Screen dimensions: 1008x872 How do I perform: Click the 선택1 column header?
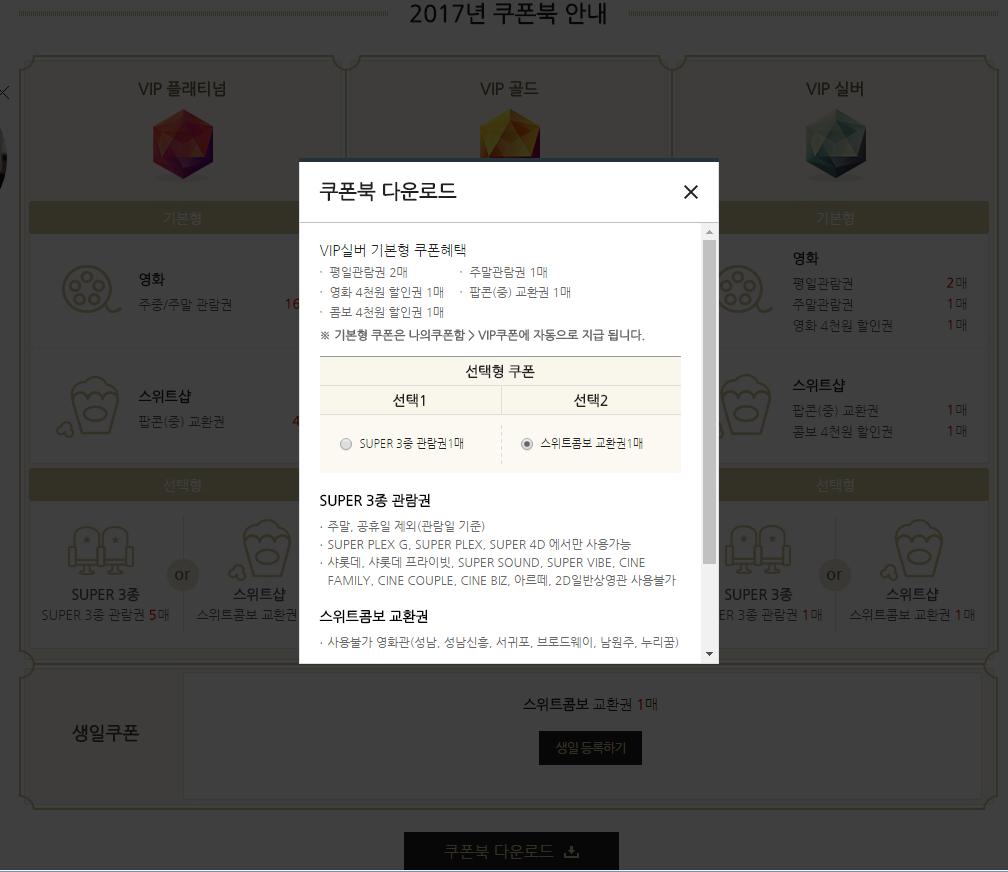click(410, 400)
